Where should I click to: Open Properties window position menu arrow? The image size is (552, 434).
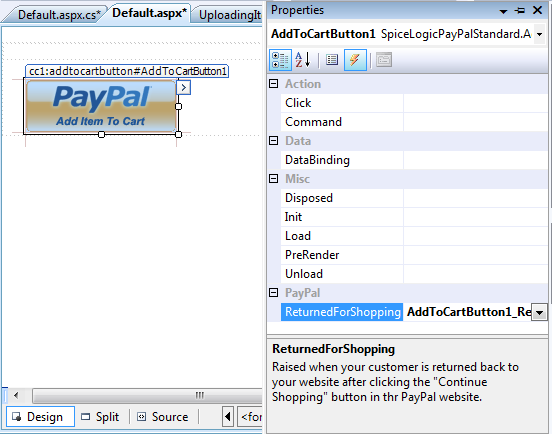(x=503, y=11)
